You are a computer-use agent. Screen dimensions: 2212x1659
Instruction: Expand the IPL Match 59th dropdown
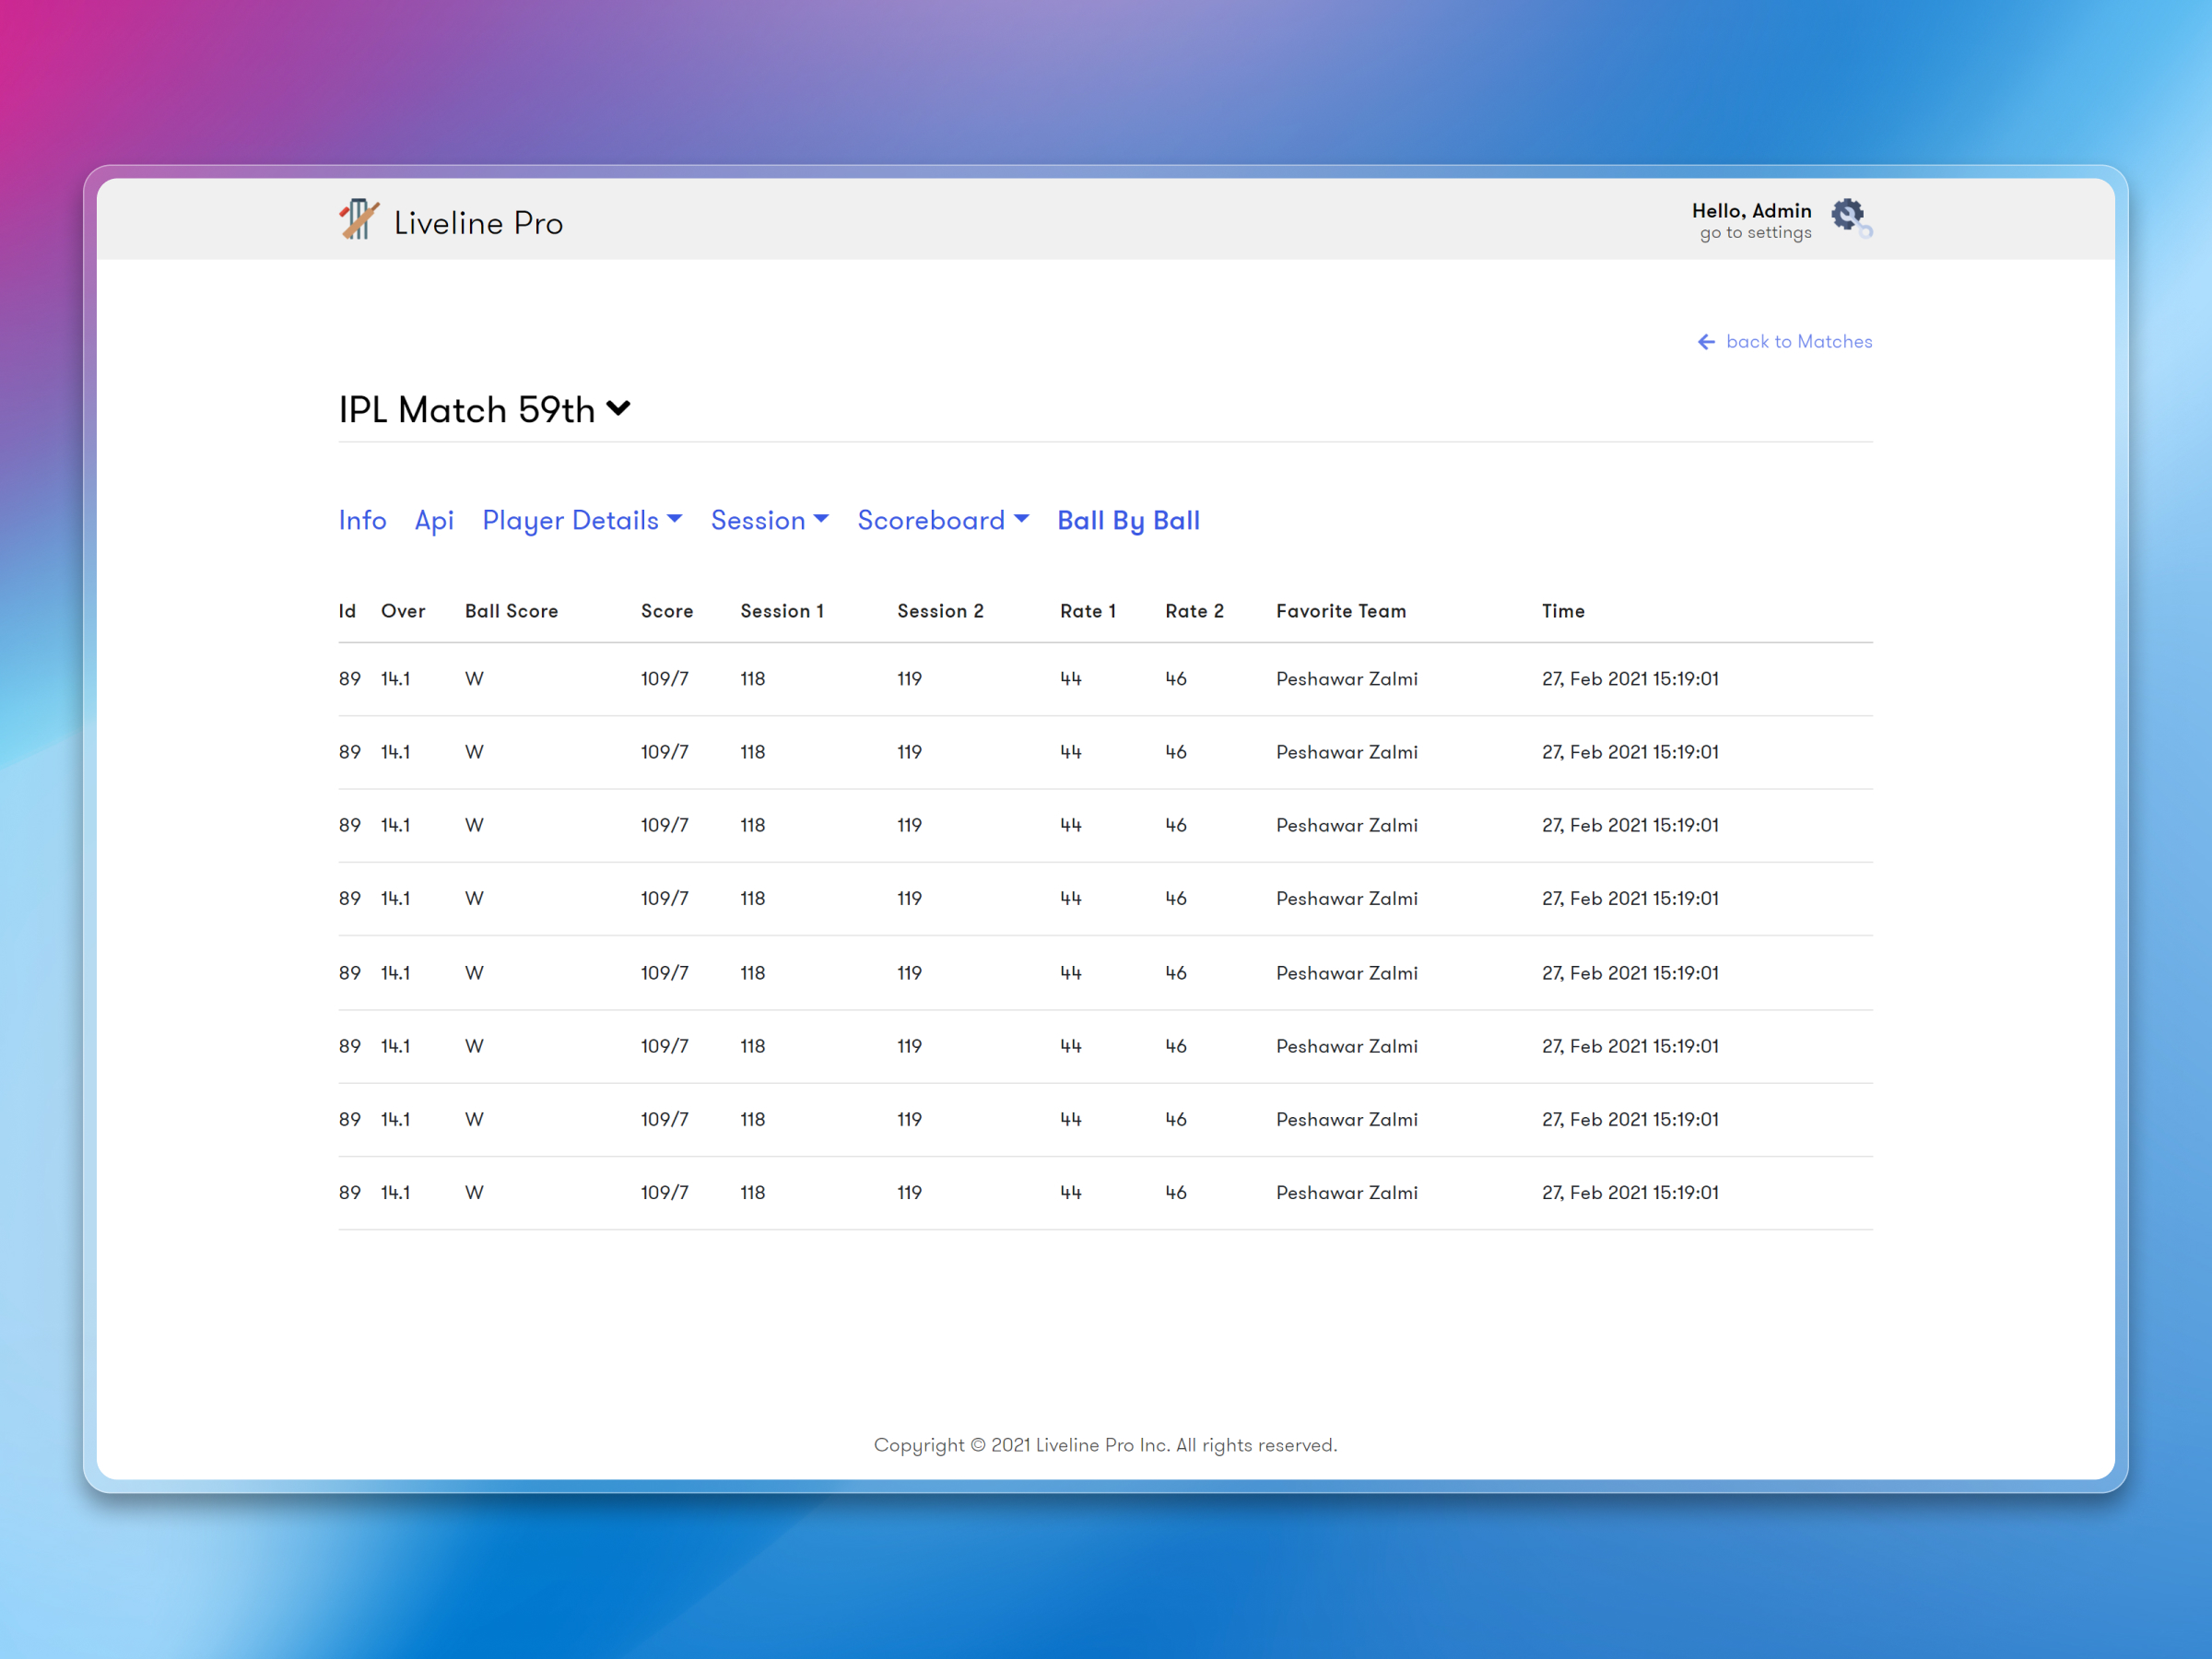pyautogui.click(x=618, y=408)
